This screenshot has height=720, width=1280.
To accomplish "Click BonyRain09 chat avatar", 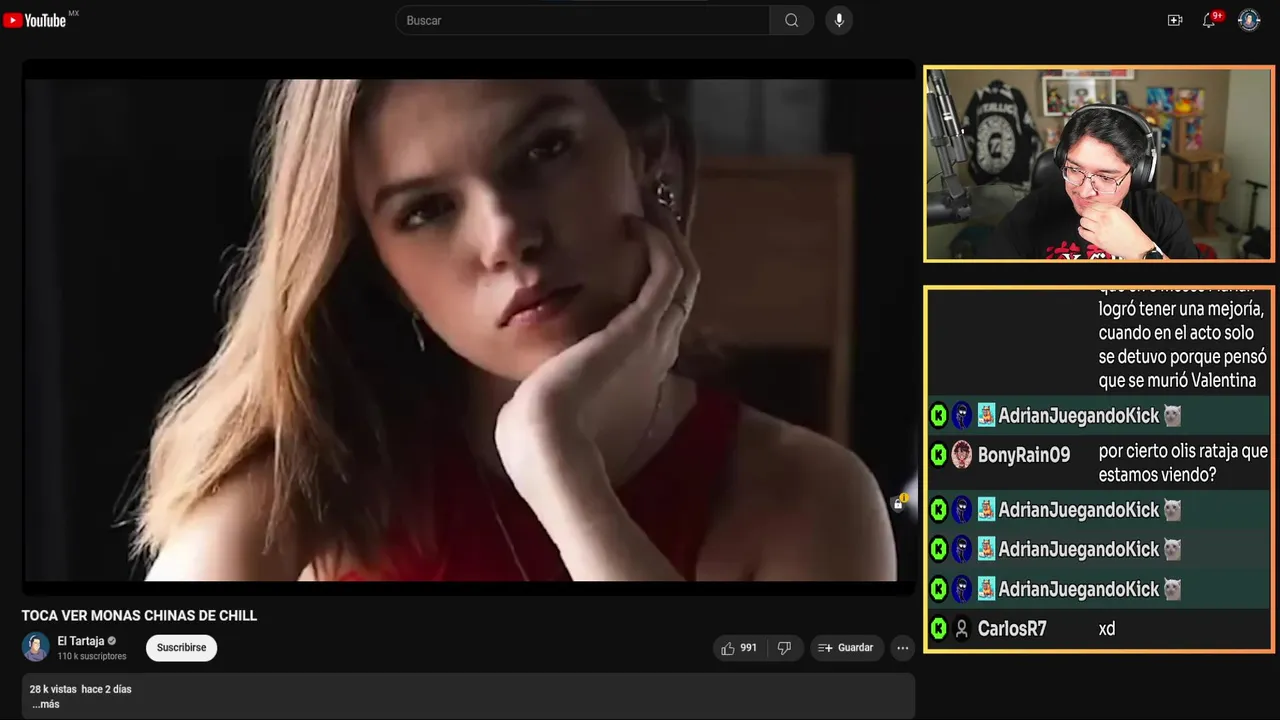I will 961,454.
